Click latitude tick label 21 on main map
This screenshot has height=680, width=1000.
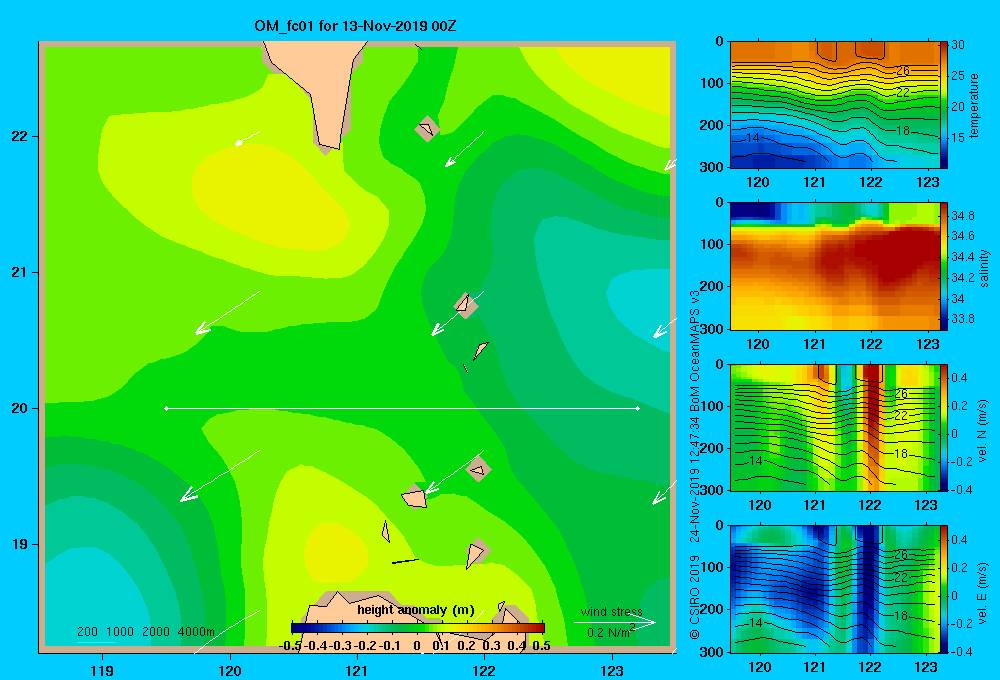coord(19,272)
